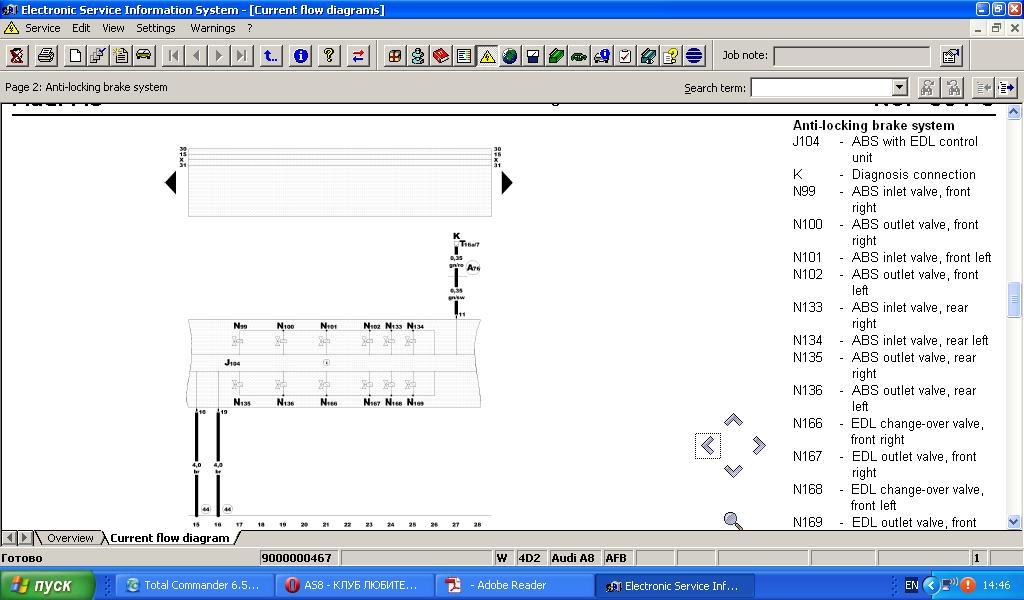Open the Search term dropdown

899,88
